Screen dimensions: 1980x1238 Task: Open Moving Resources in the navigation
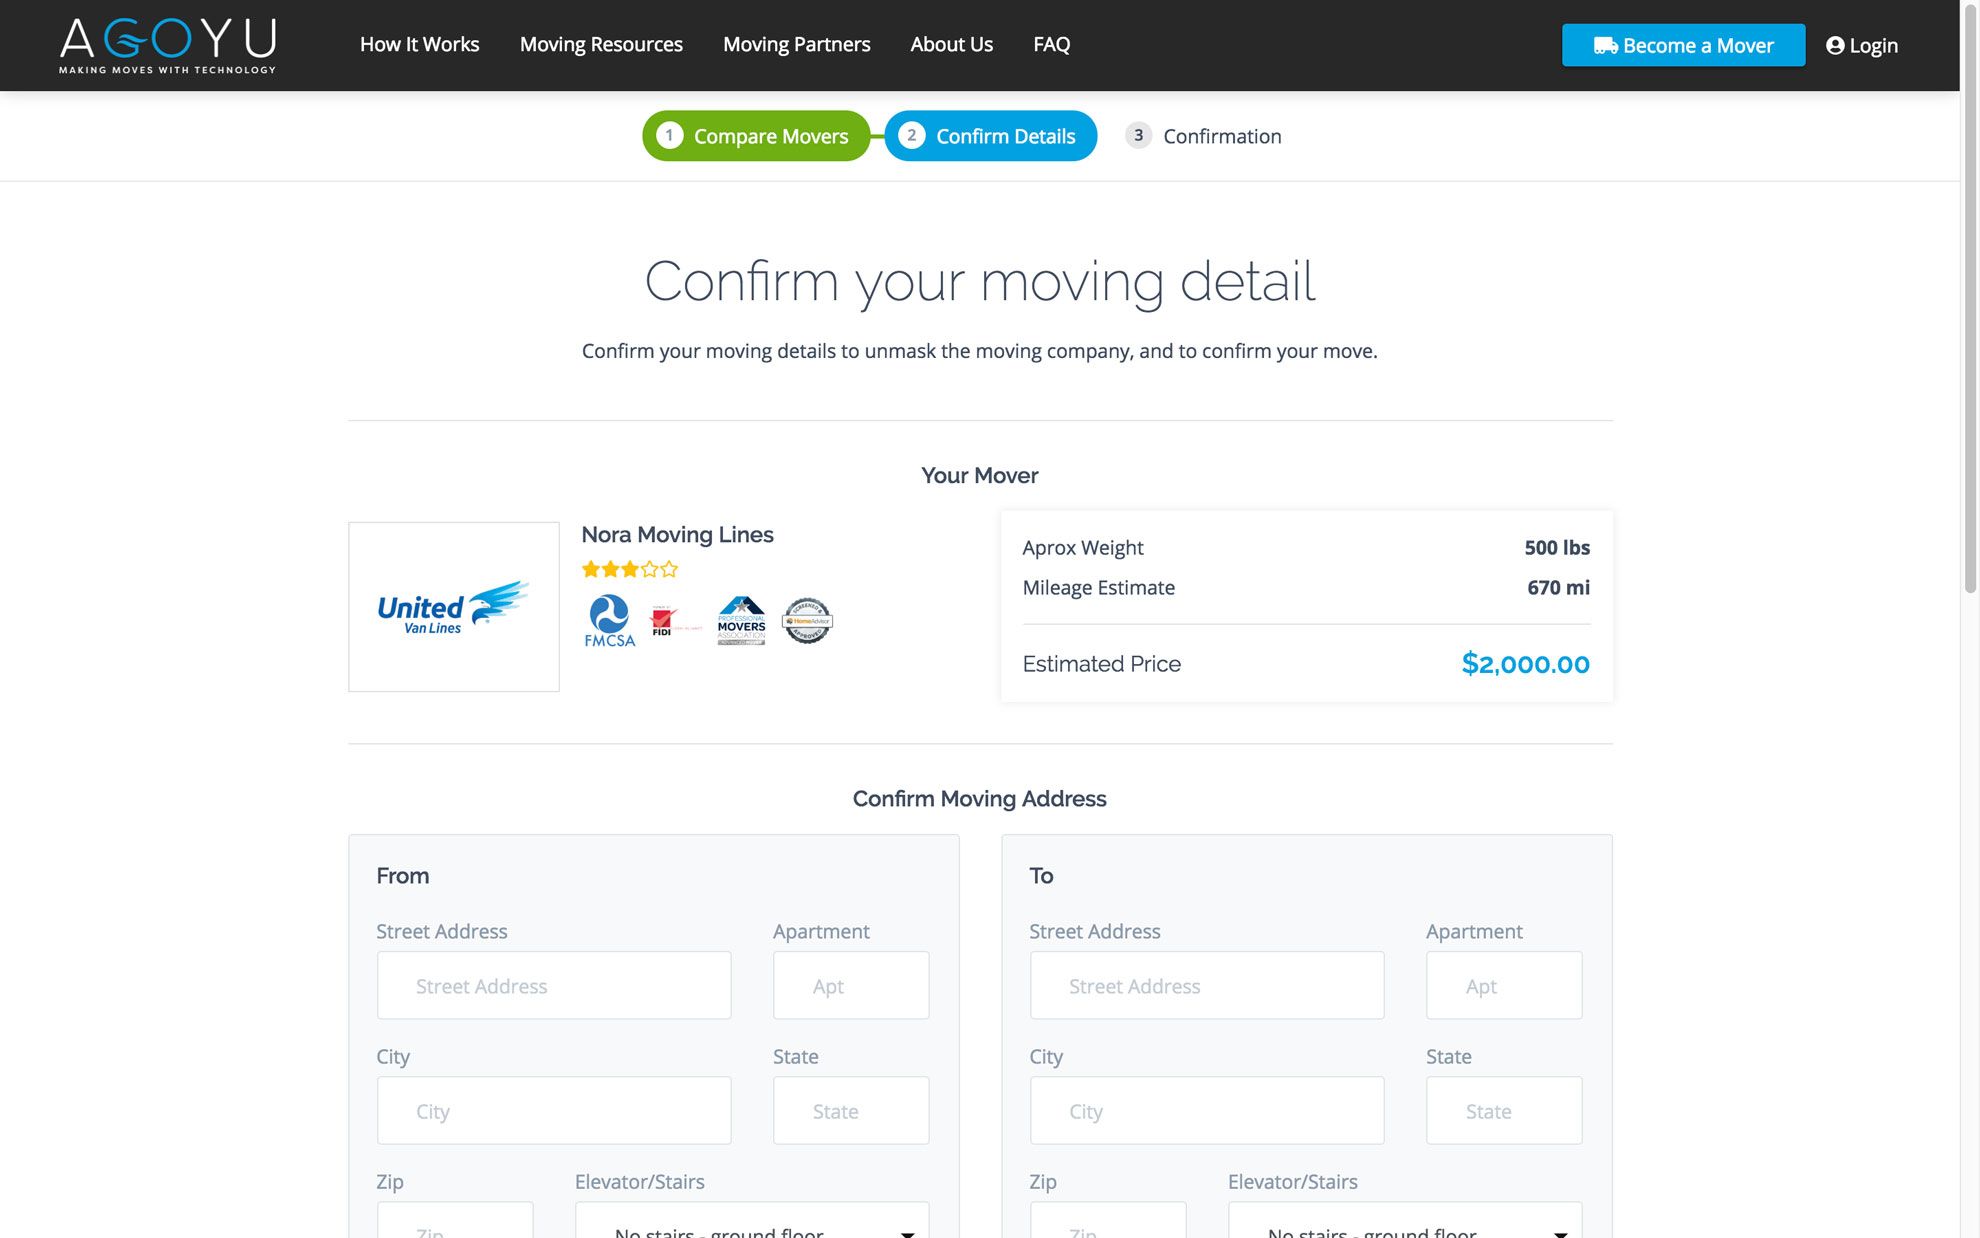[x=601, y=44]
